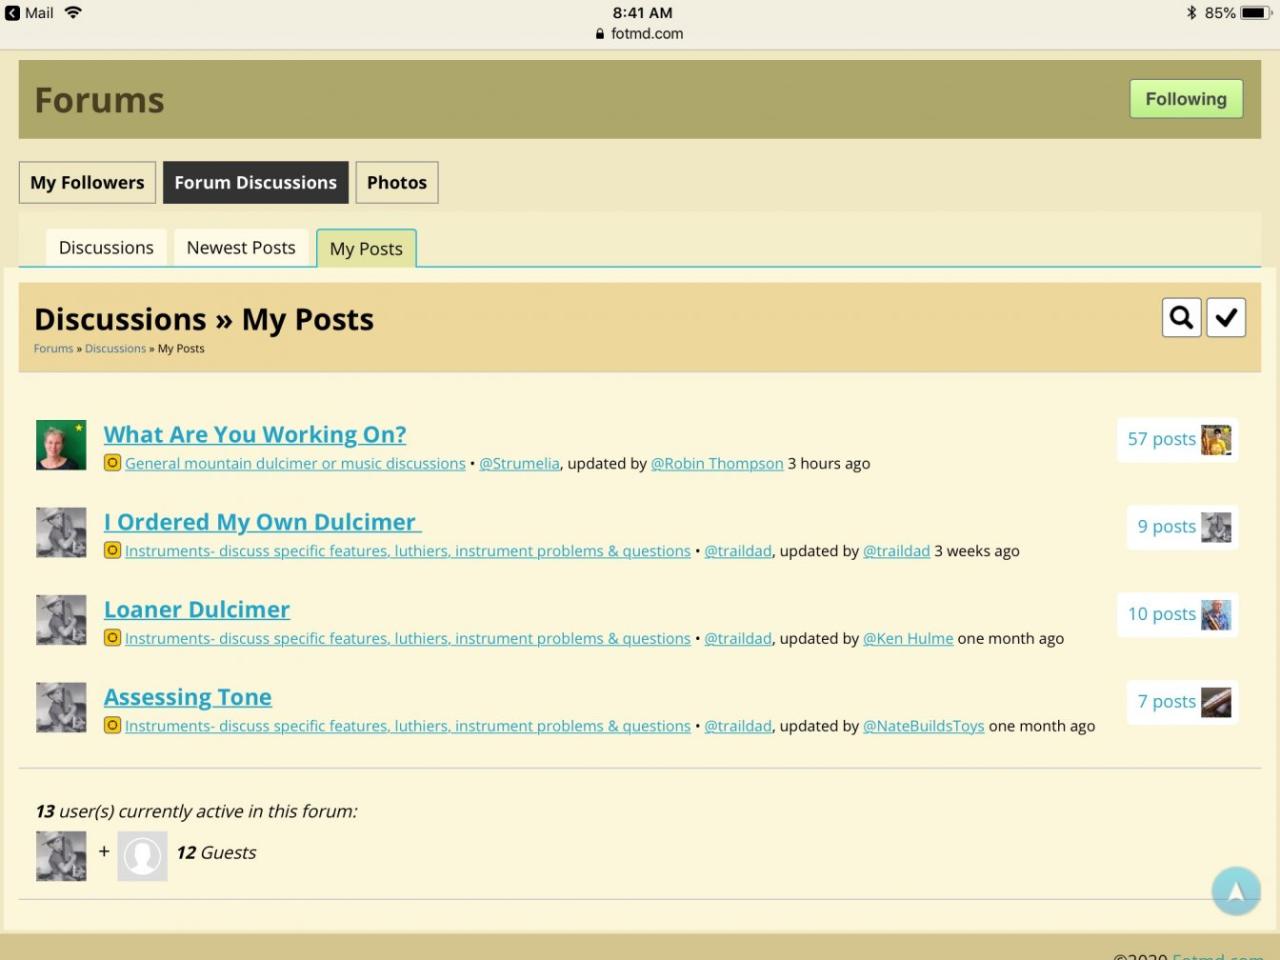Open the My Posts tab

click(366, 249)
